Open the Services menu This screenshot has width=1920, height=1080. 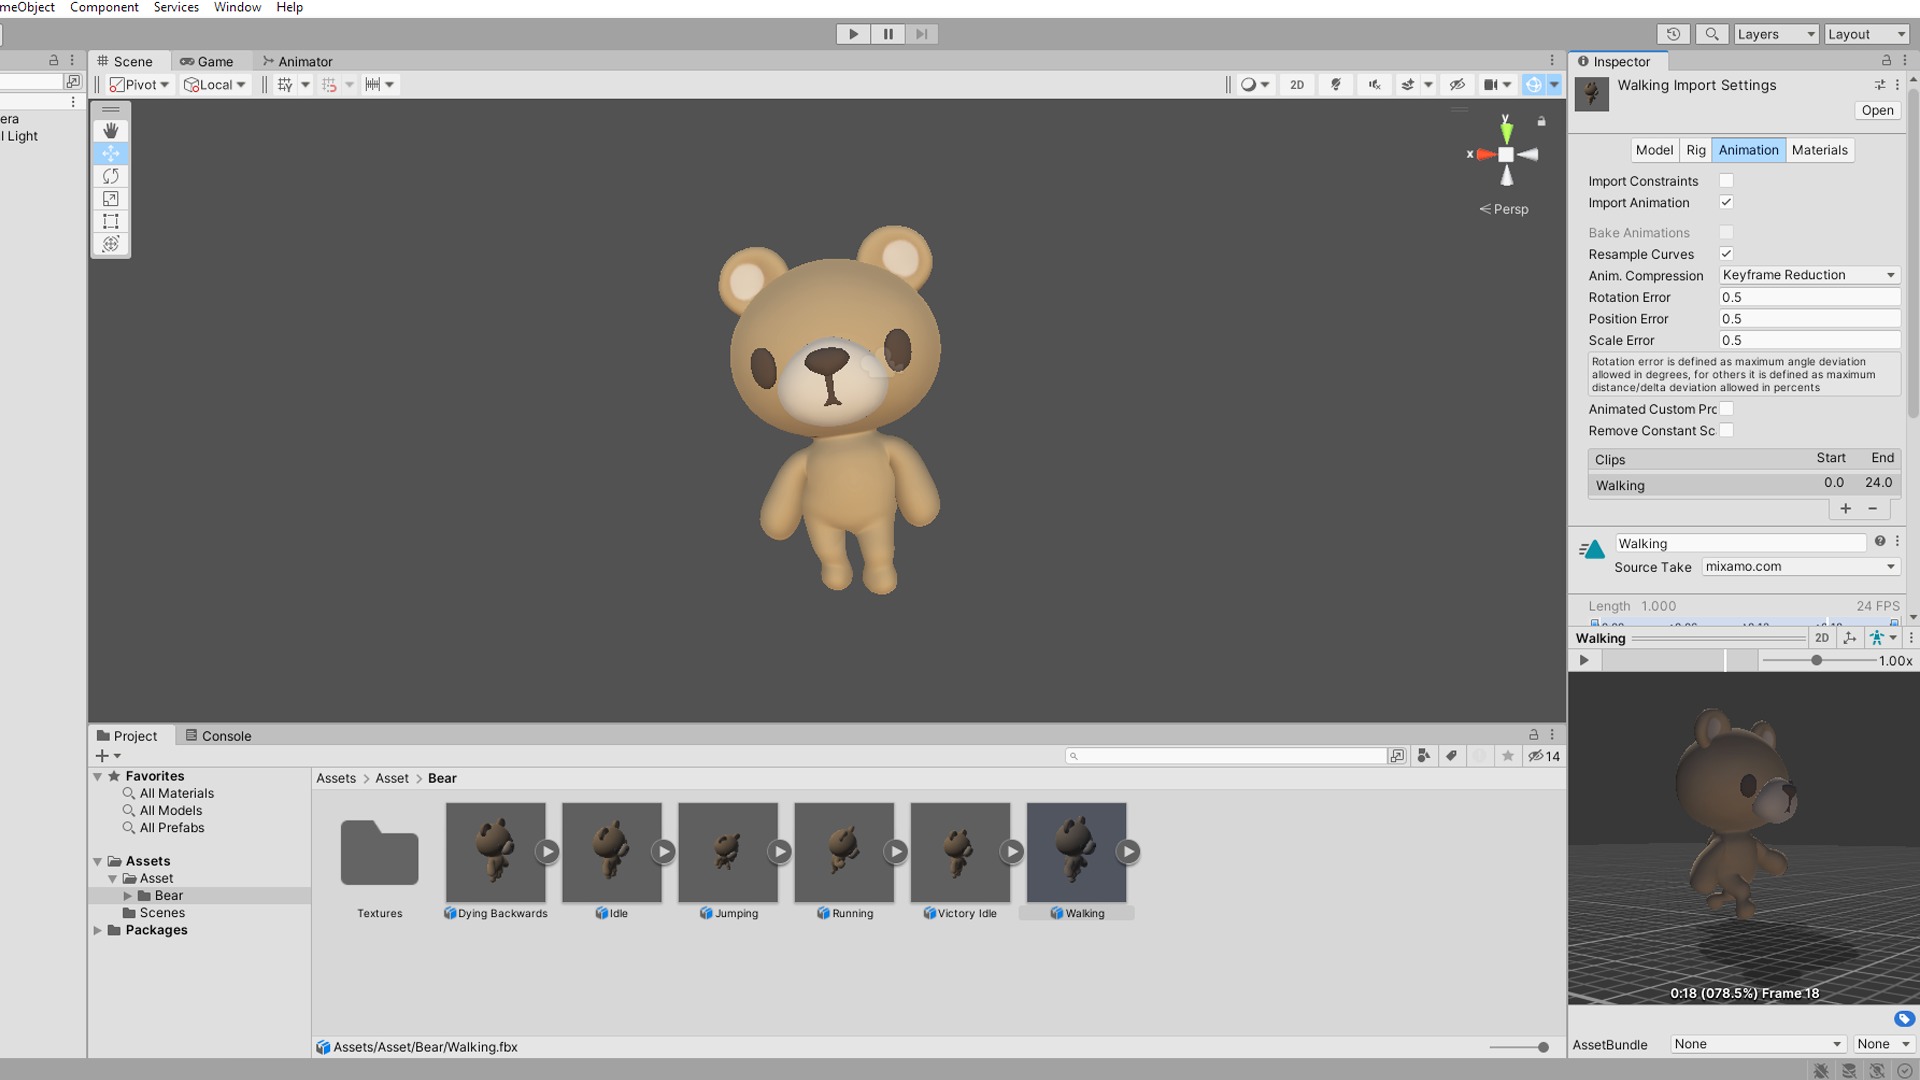click(x=176, y=7)
